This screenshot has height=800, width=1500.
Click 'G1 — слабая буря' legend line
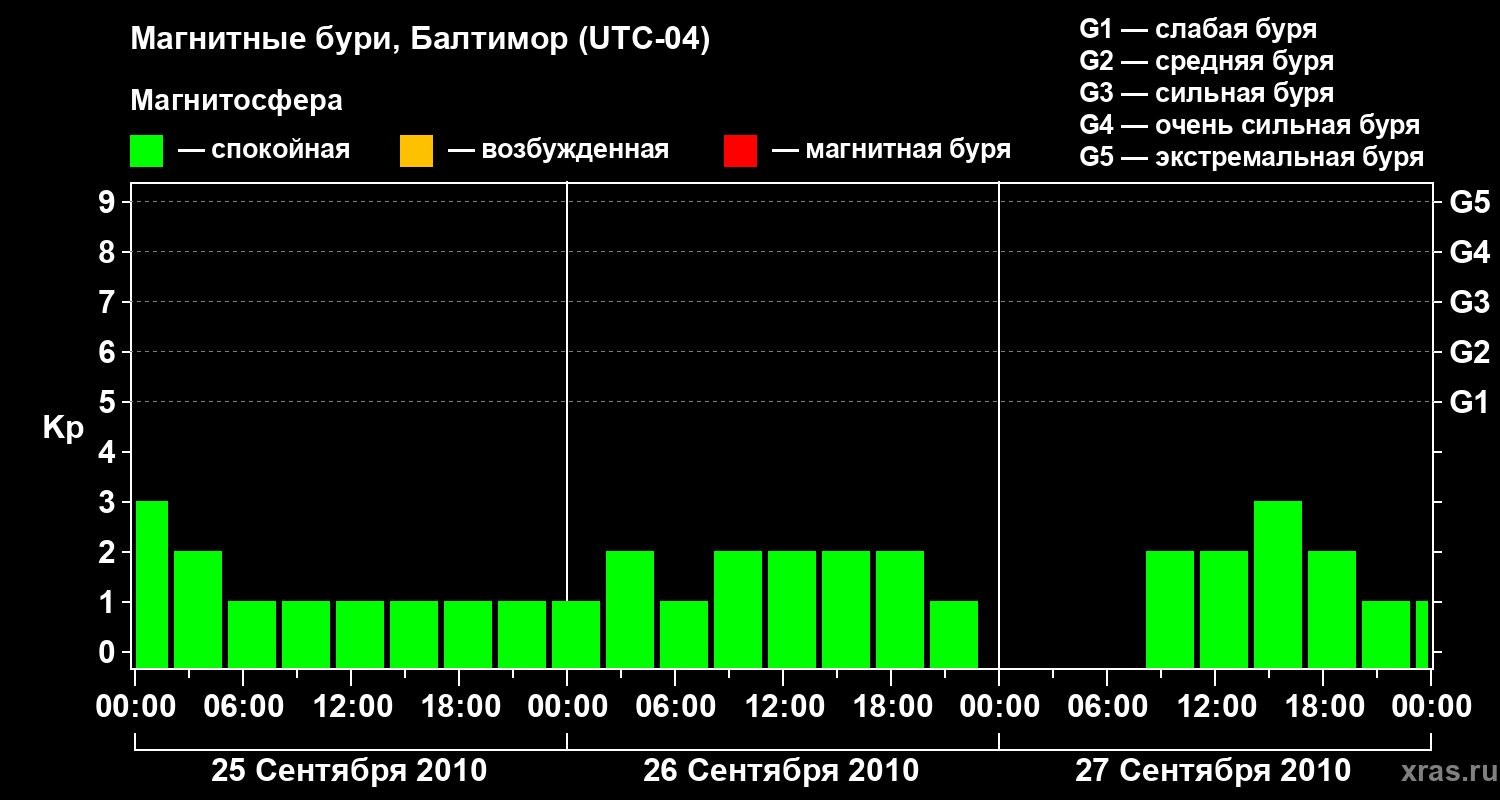point(1198,29)
